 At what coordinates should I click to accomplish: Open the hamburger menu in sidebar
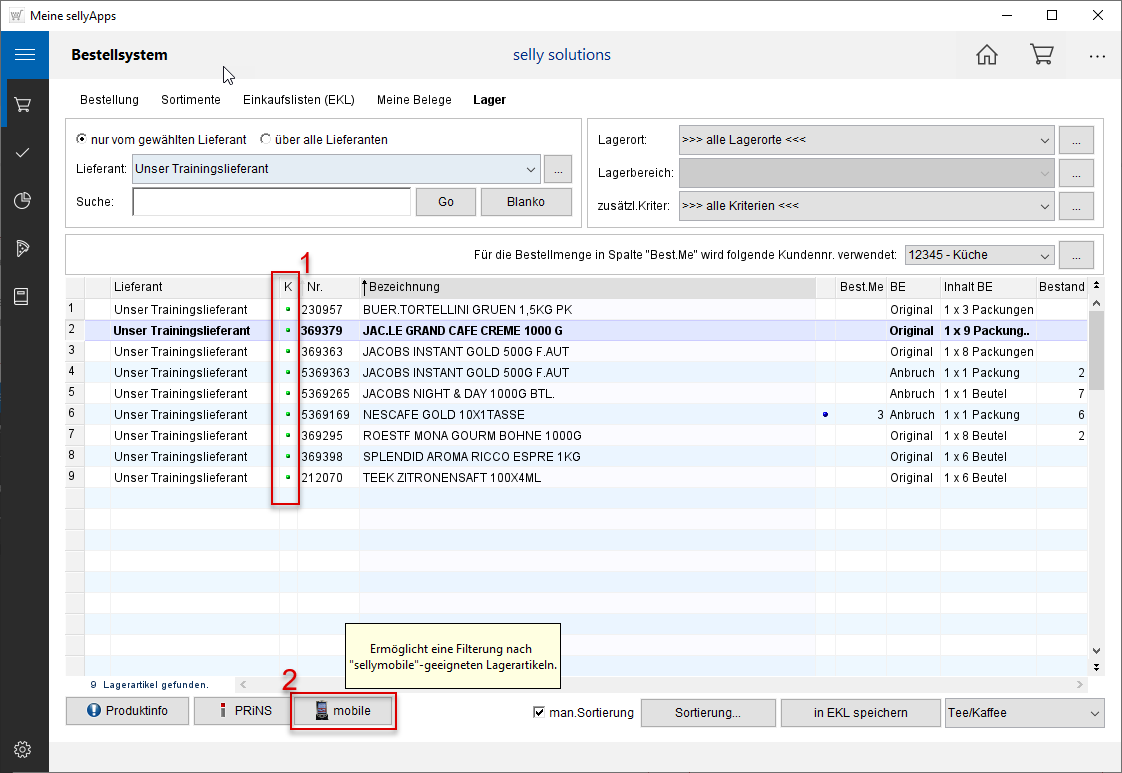pyautogui.click(x=25, y=55)
